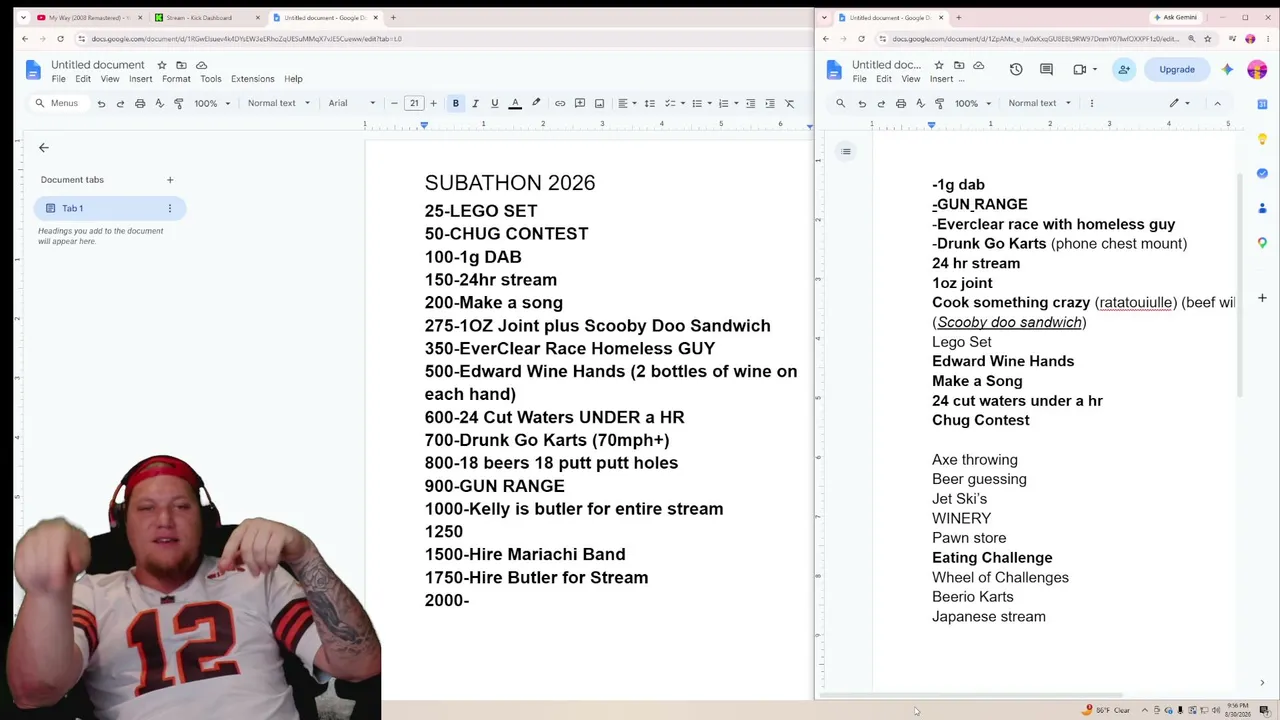Switch to the Stream - Kick Dashboard browser tab

click(206, 17)
